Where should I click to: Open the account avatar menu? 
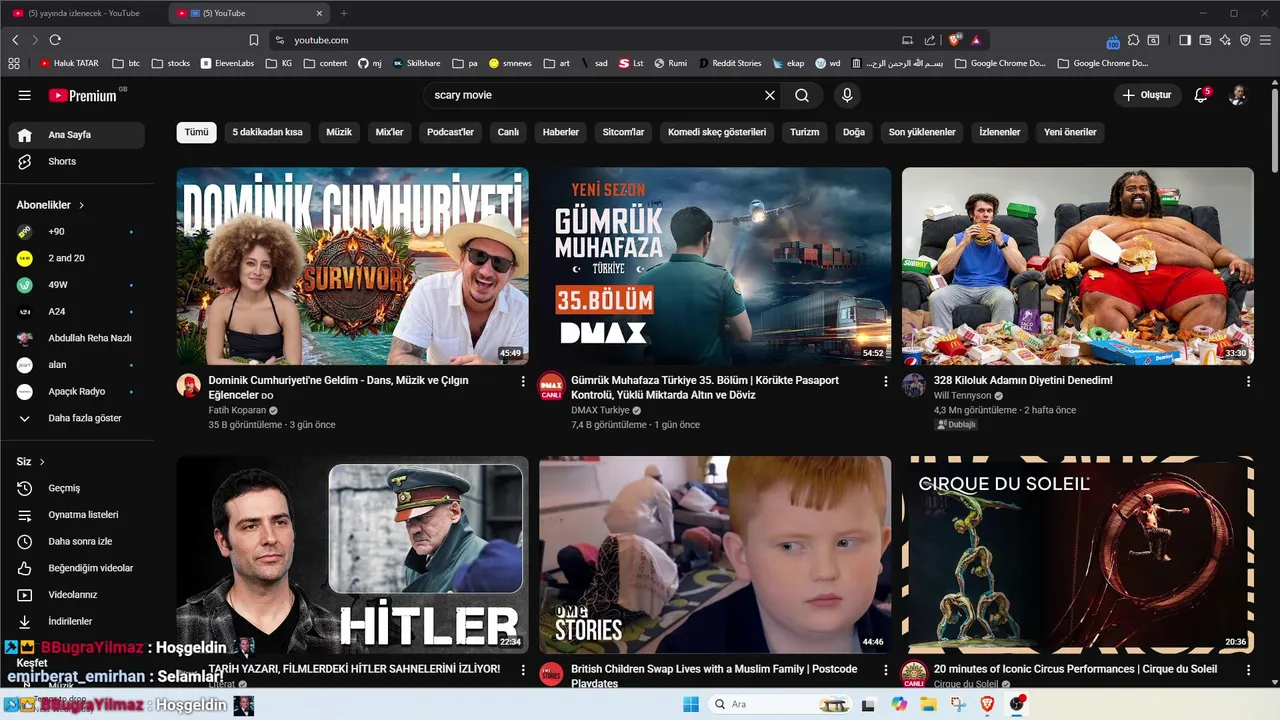[x=1238, y=95]
